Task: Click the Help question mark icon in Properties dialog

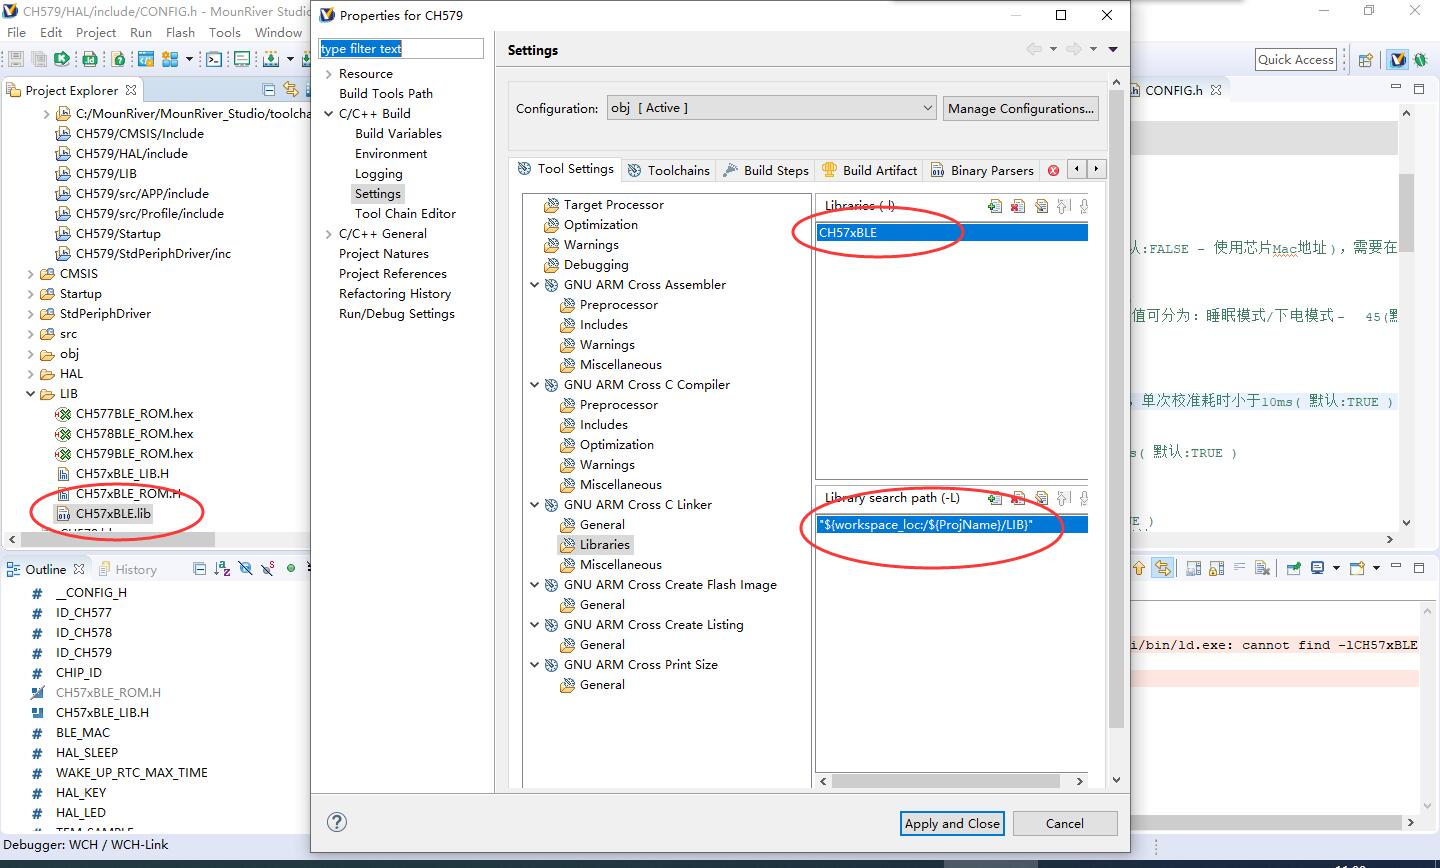Action: (x=337, y=822)
